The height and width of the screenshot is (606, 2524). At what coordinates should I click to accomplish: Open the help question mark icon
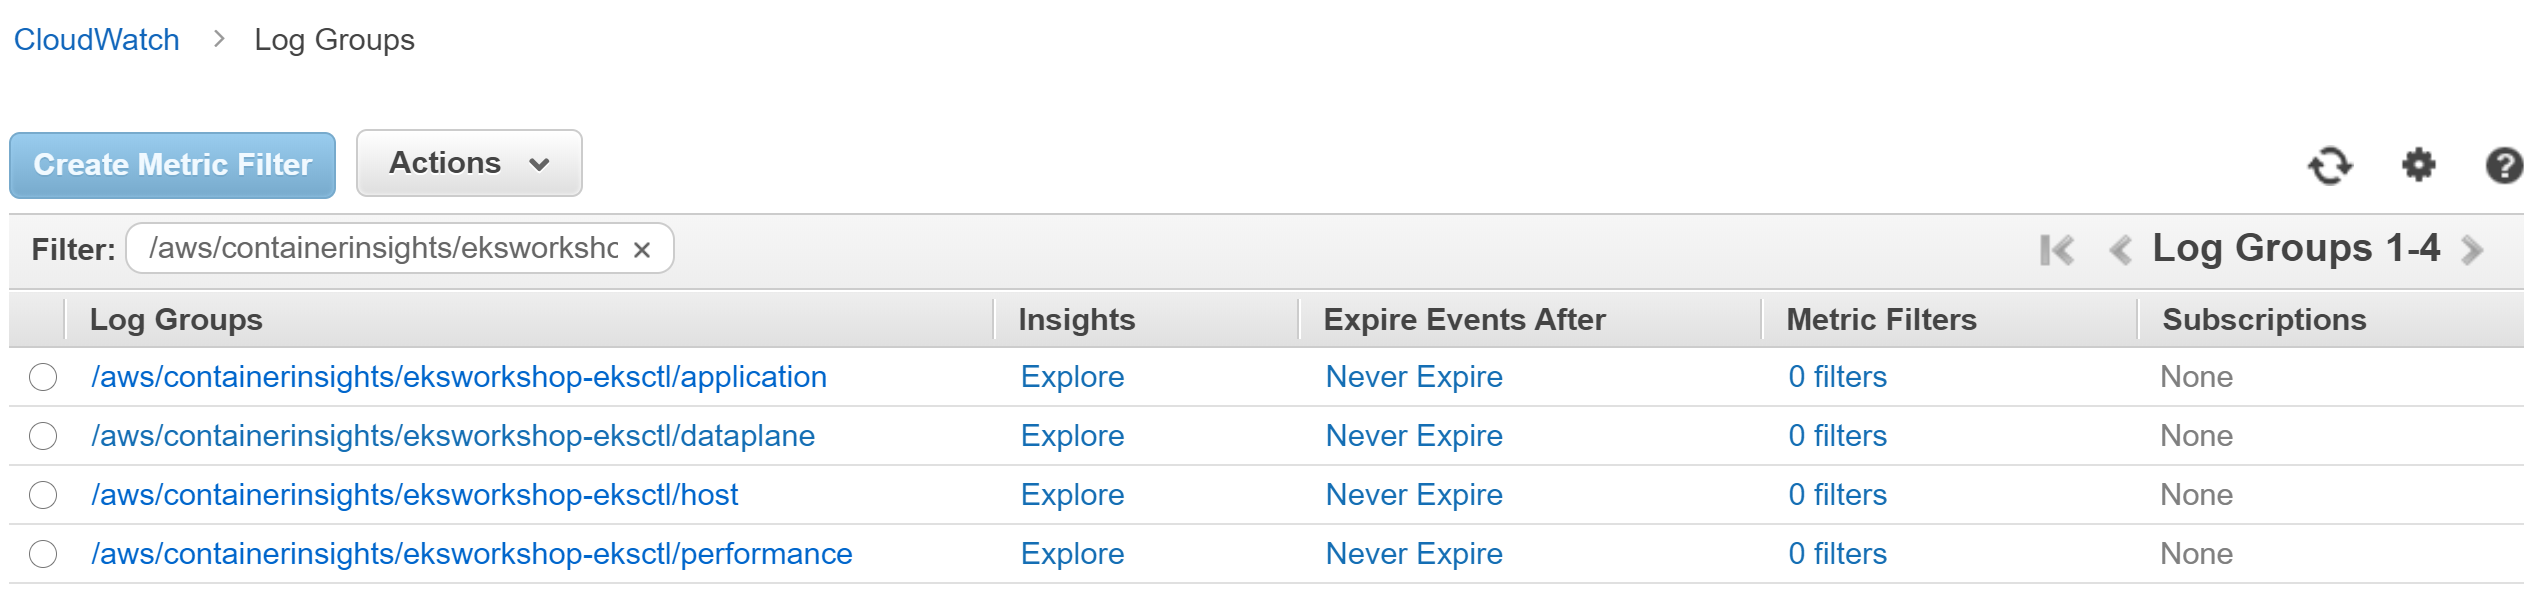point(2504,165)
